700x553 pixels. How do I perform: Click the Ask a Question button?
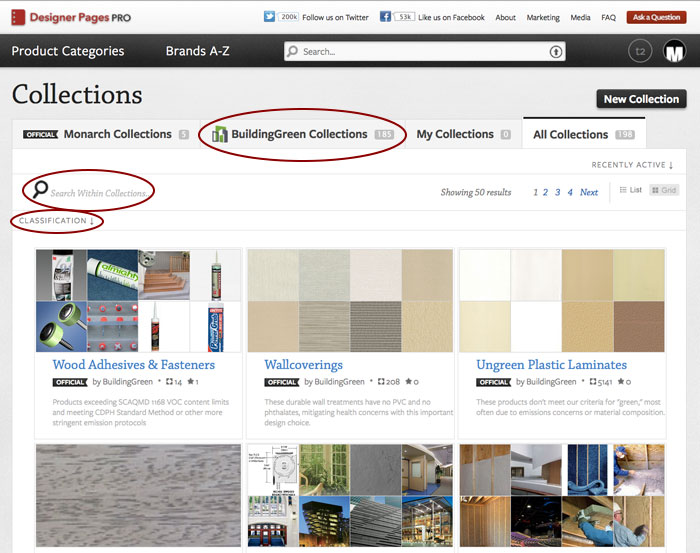(656, 17)
